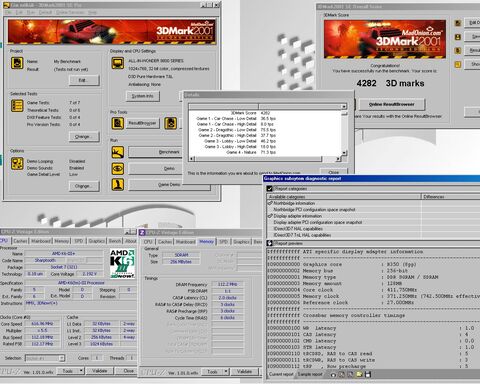Click the System Info button

point(143,96)
